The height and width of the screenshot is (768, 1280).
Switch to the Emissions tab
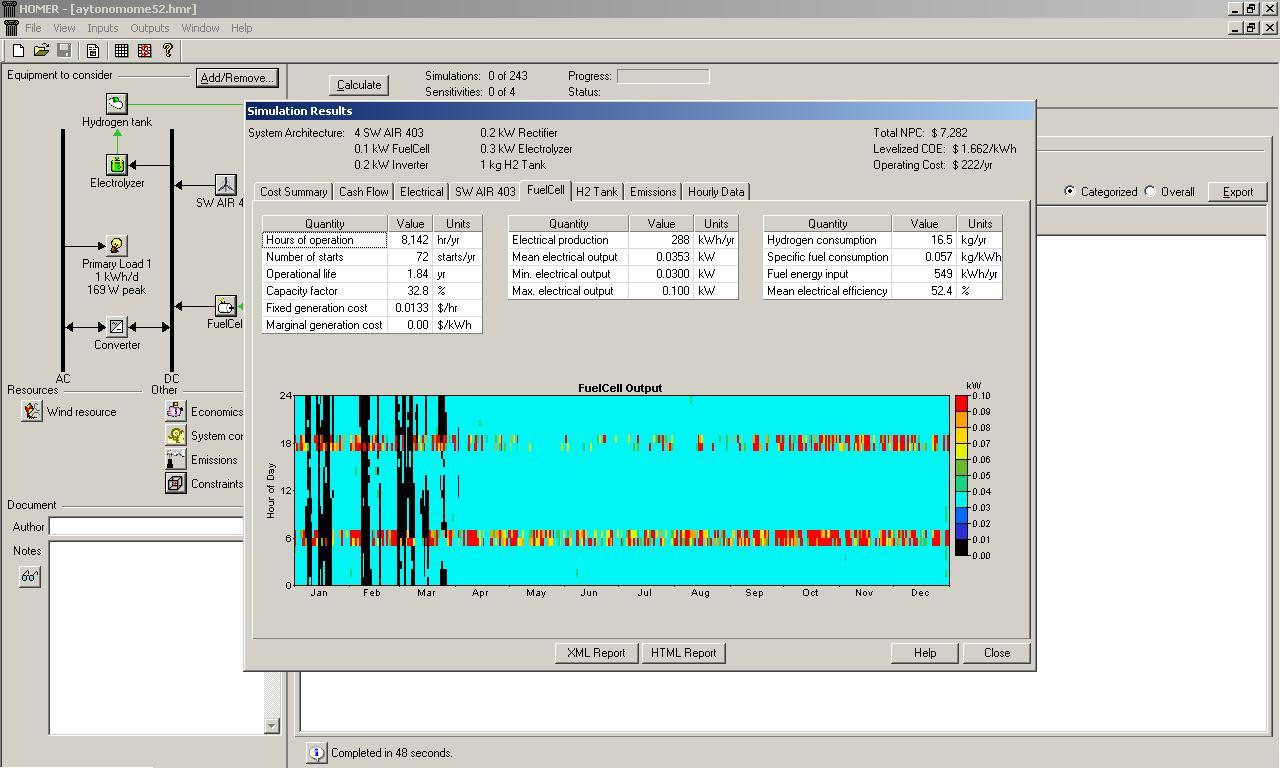(x=653, y=192)
